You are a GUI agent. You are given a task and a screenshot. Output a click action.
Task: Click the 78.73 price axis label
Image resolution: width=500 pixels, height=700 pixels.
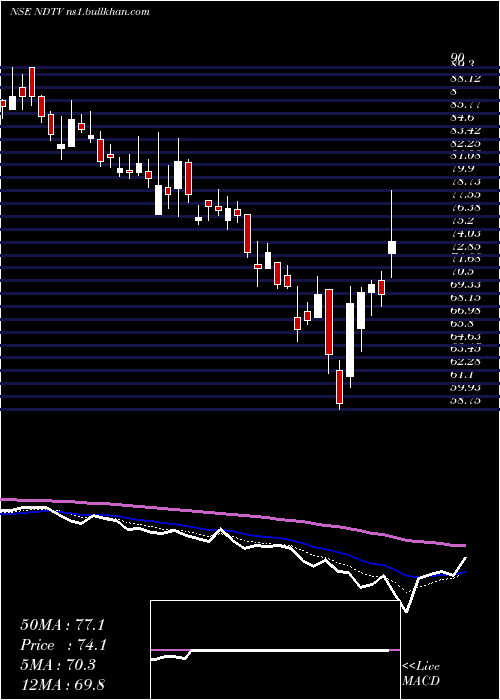(465, 182)
